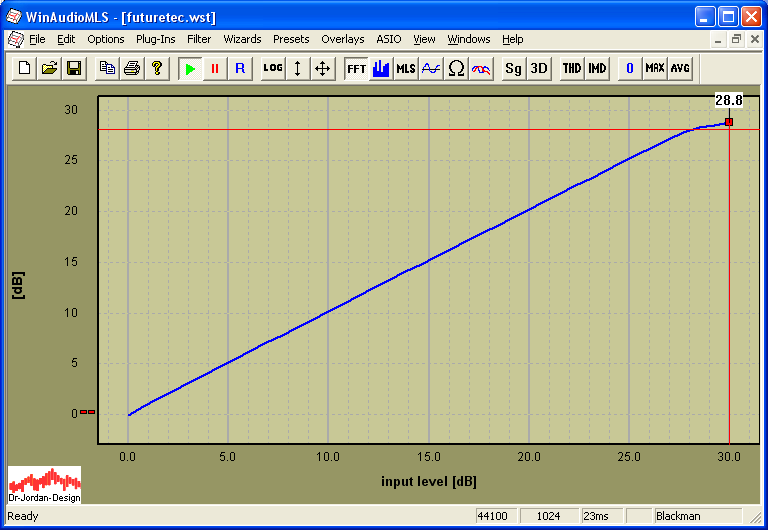Screen dimensions: 768x530
Task: Enable the THD distortion measurement
Action: pyautogui.click(x=571, y=68)
